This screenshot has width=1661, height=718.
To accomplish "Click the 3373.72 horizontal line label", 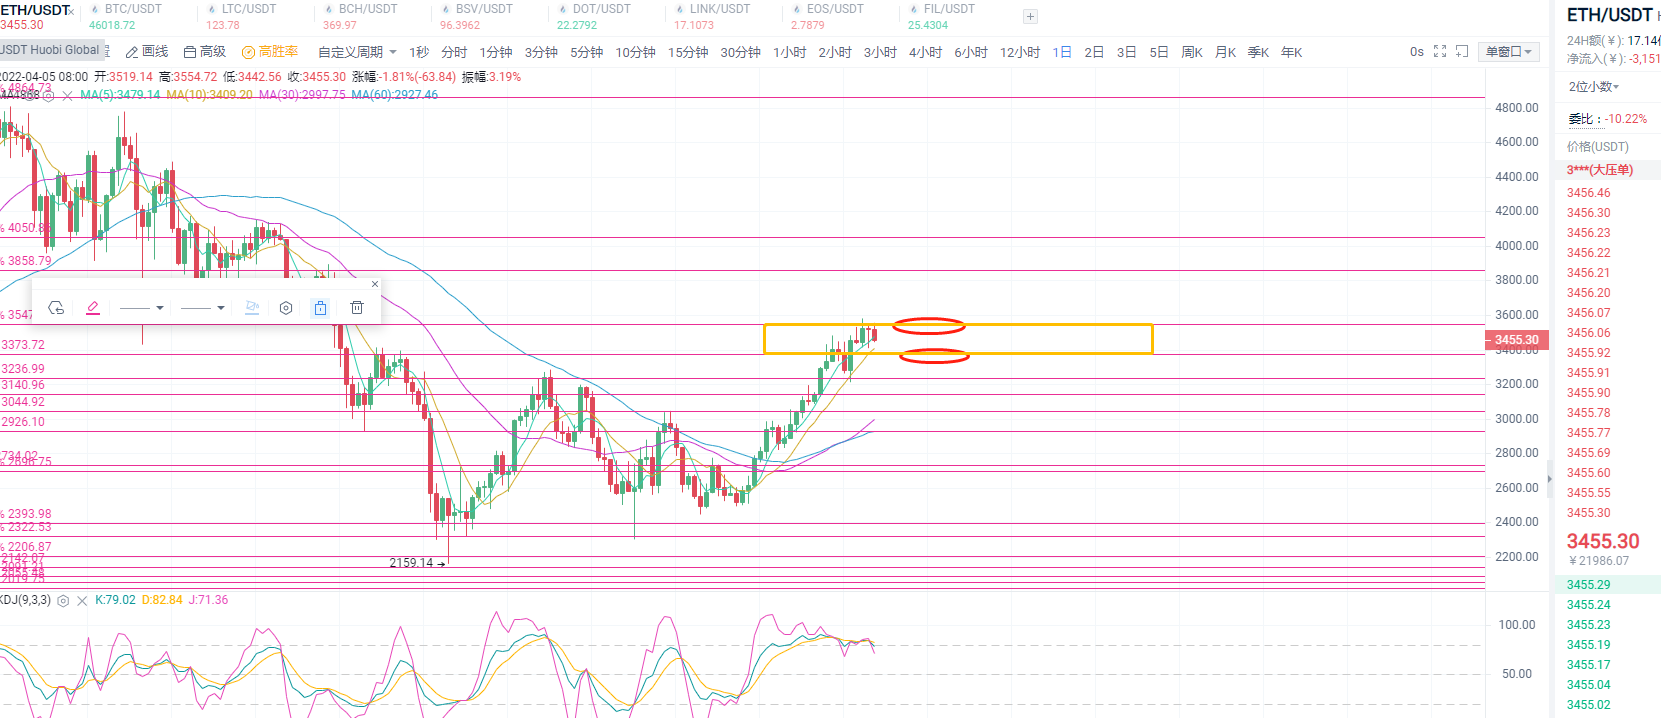I will click(x=23, y=345).
